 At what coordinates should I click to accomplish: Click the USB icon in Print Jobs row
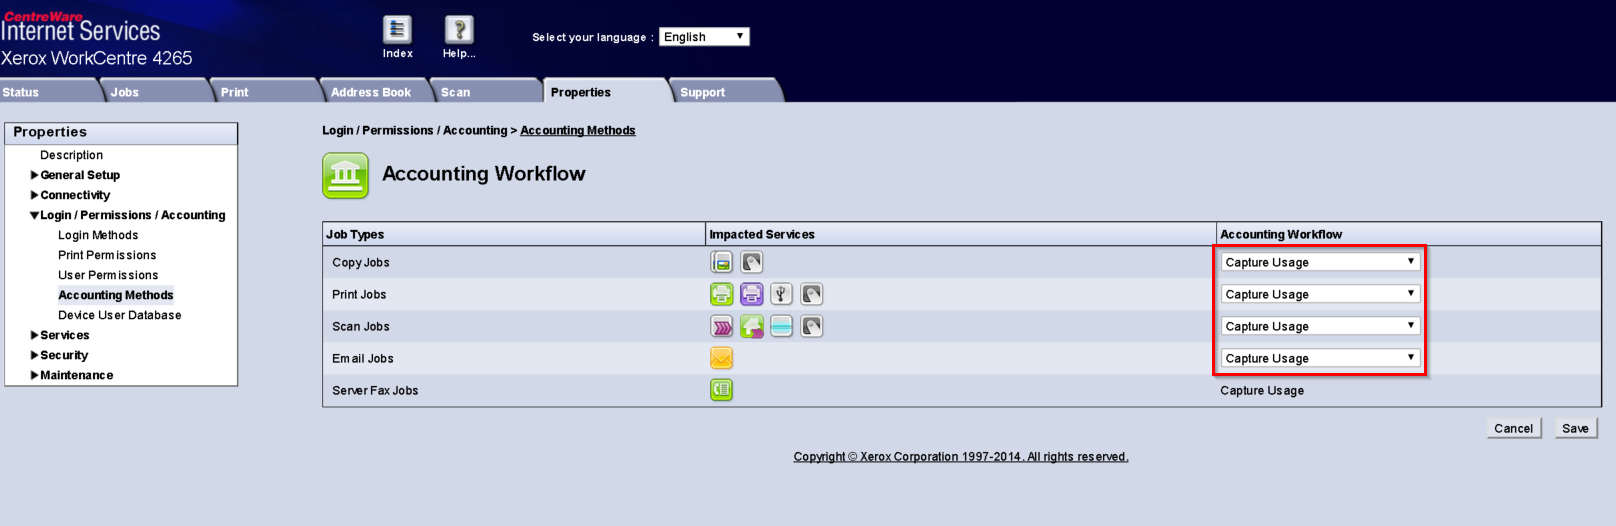point(781,294)
